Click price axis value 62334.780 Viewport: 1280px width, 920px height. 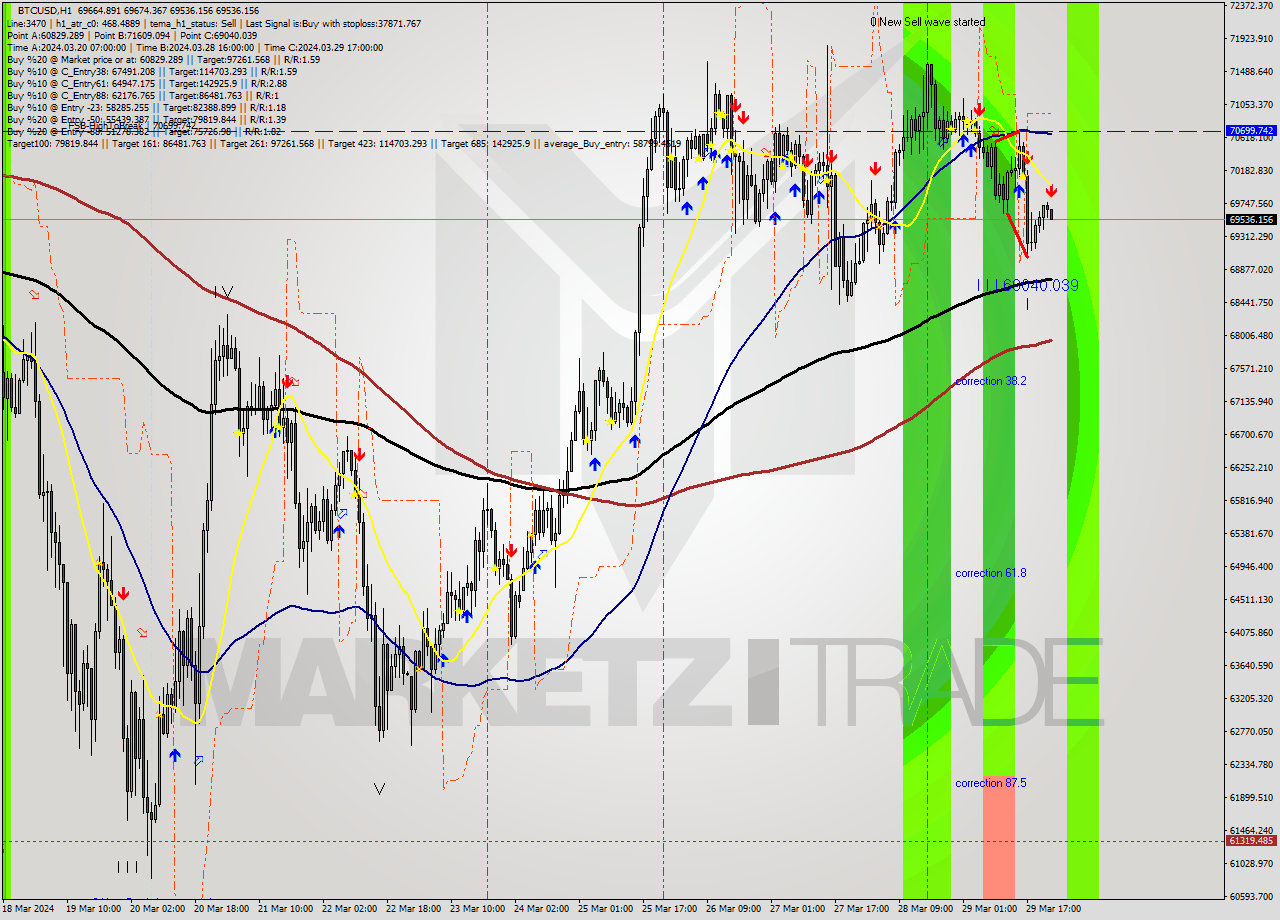coord(1251,765)
